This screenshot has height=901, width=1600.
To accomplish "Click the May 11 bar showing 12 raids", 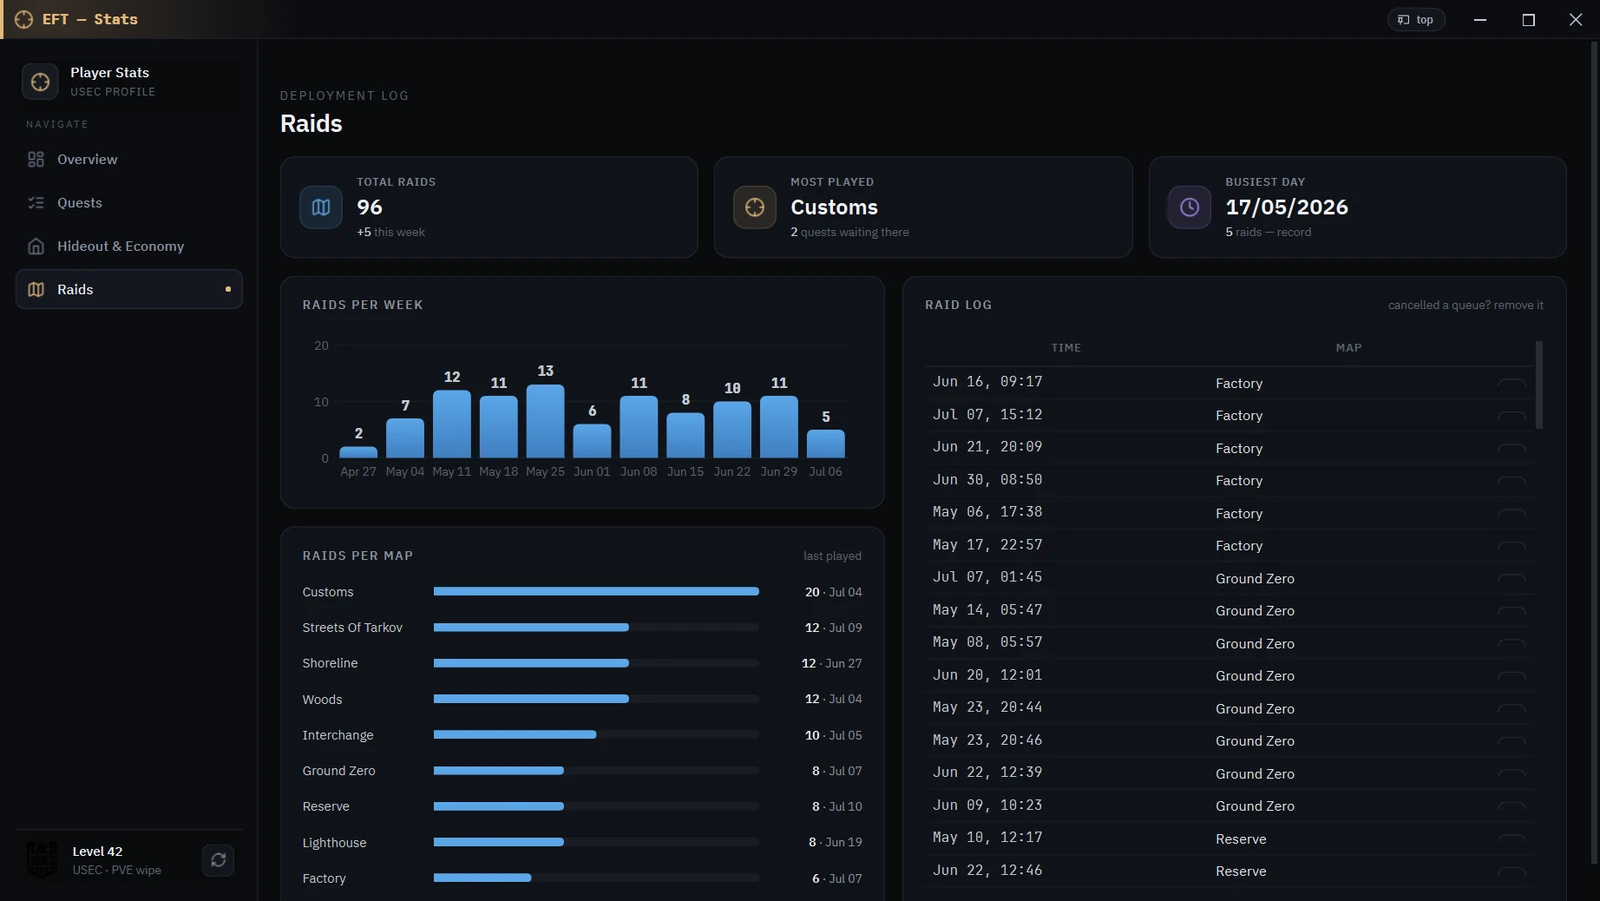I will coord(452,424).
